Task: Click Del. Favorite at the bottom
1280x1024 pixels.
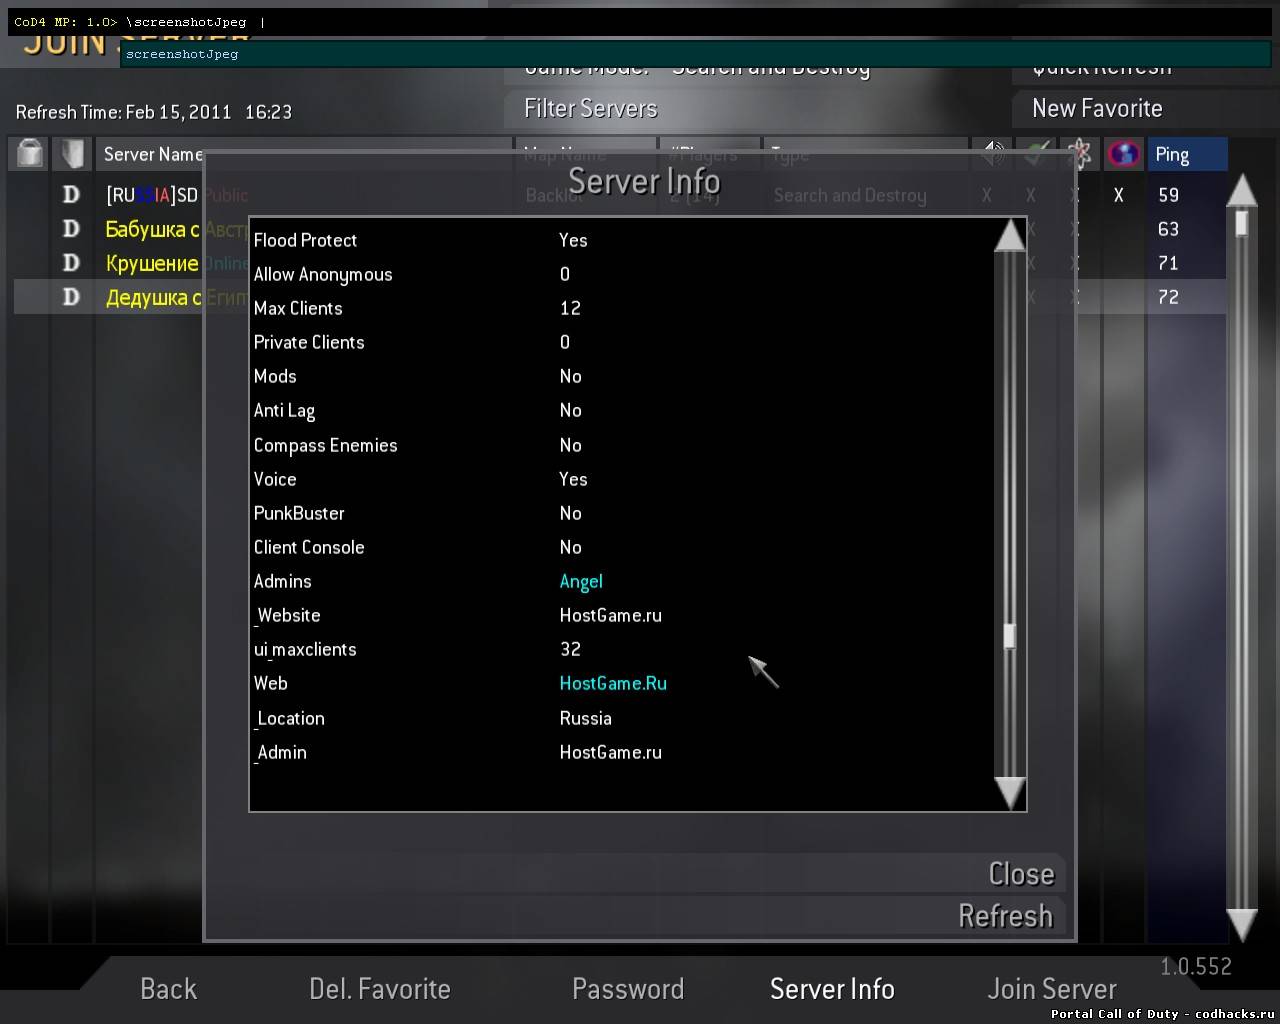Action: [380, 989]
